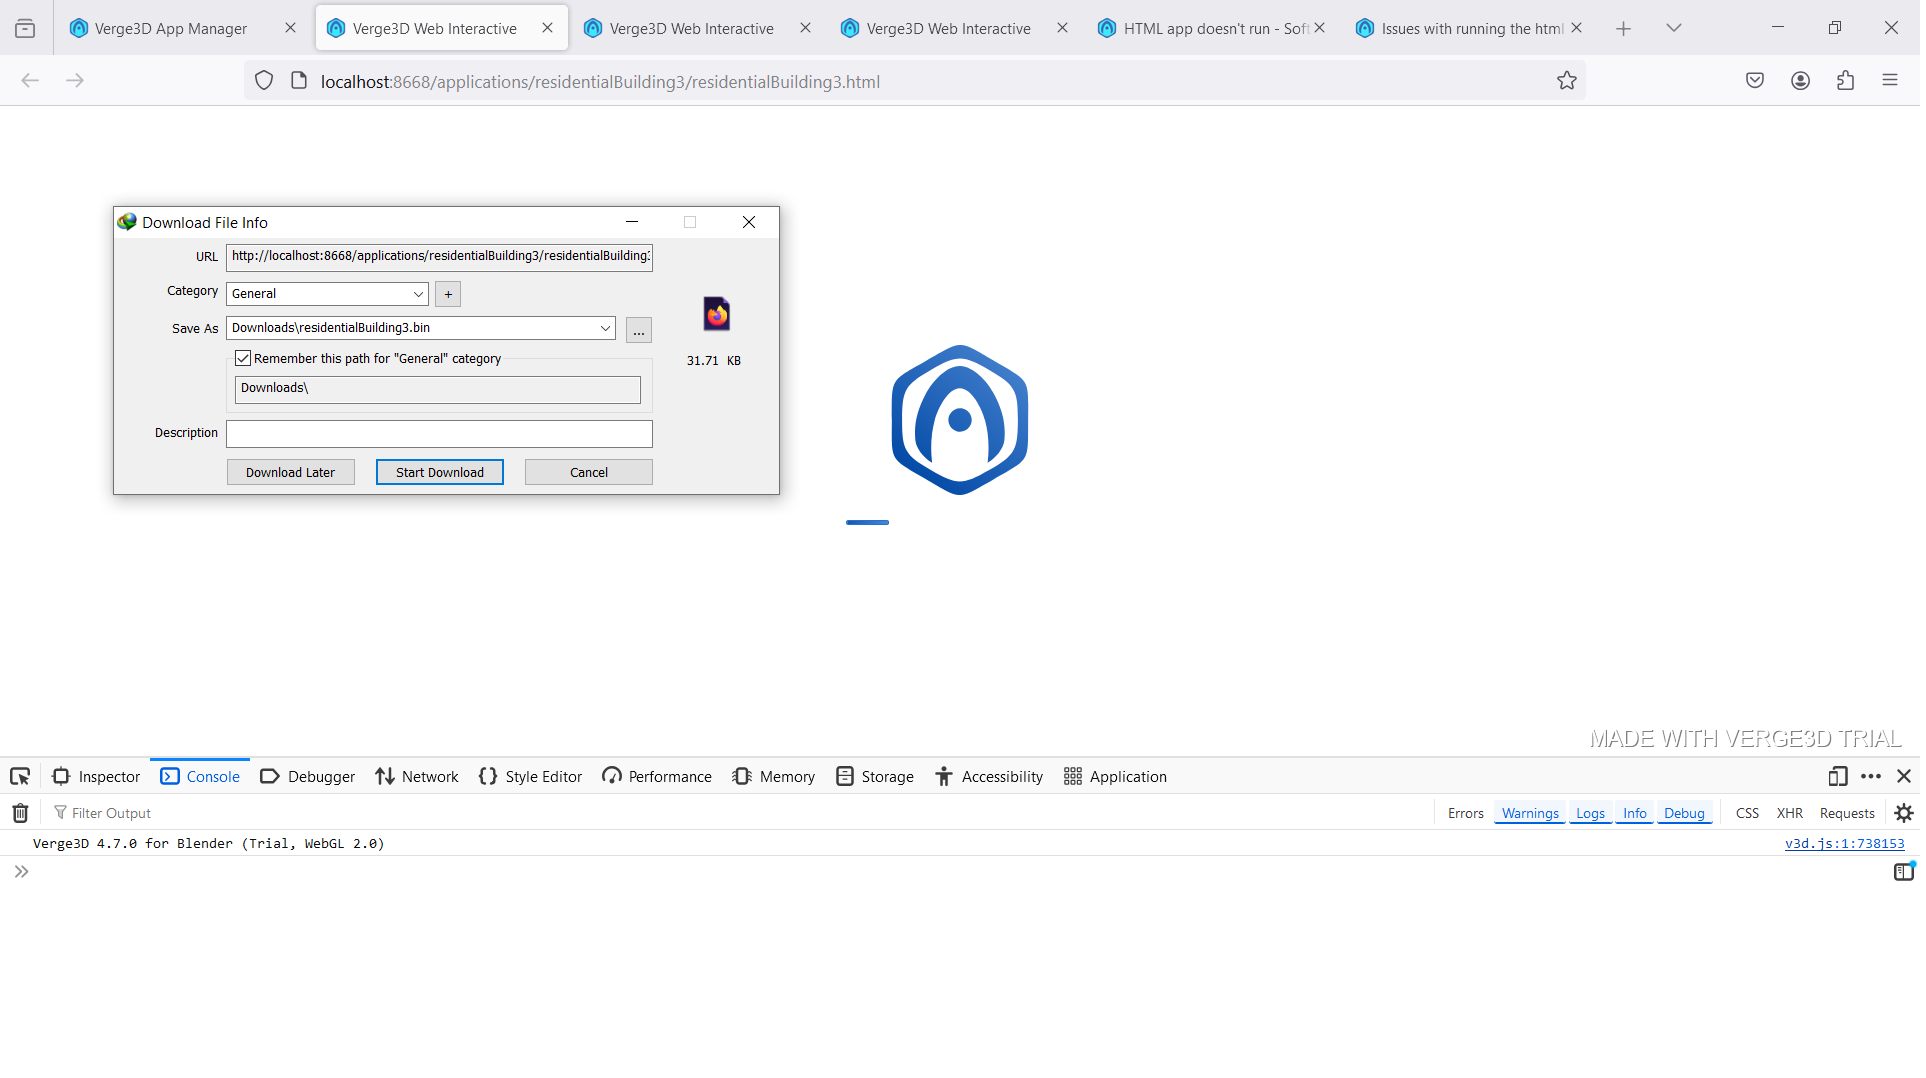The image size is (1926, 1078).
Task: Open Firefox account menu
Action: (1800, 81)
